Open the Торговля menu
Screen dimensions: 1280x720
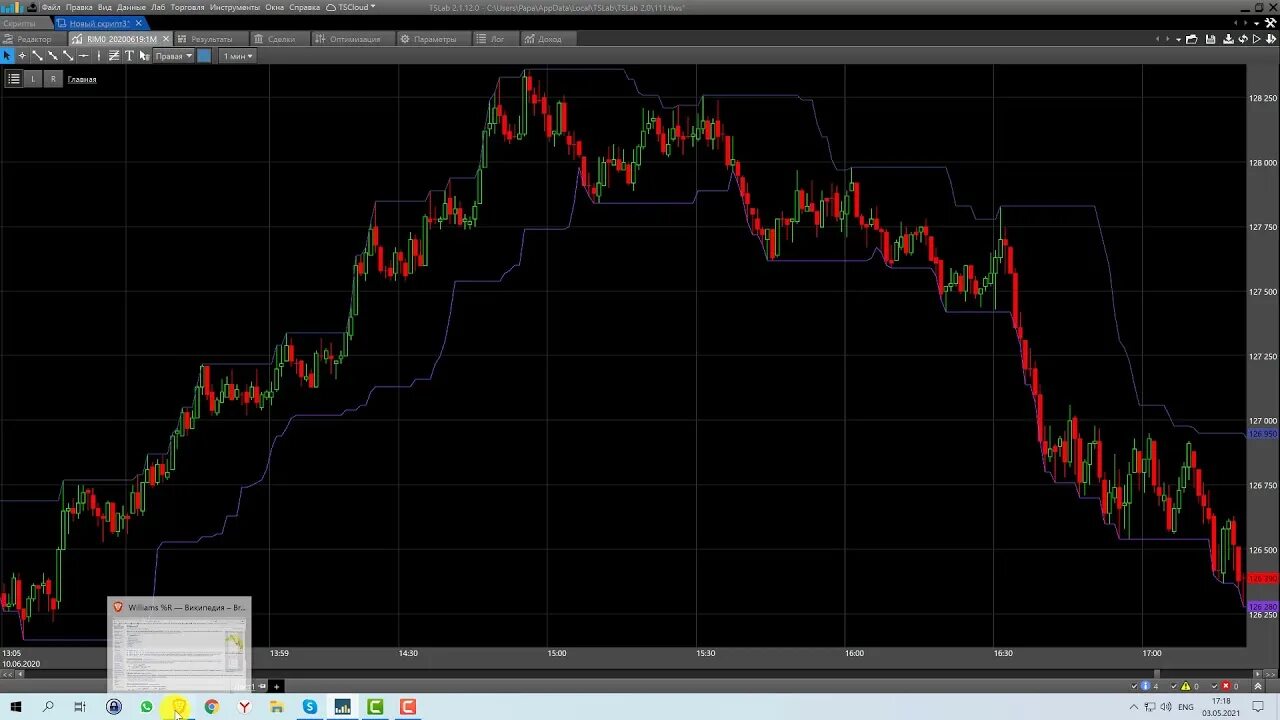coord(187,6)
